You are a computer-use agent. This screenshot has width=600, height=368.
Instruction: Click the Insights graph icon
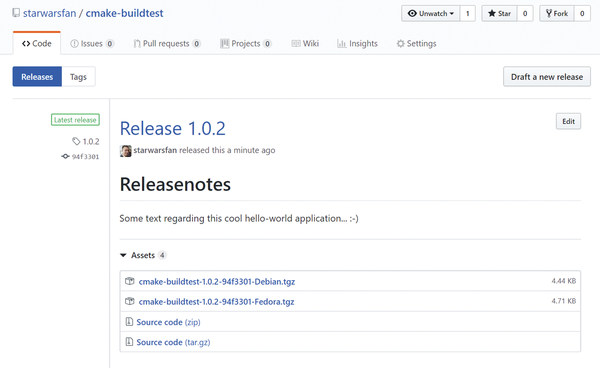342,44
